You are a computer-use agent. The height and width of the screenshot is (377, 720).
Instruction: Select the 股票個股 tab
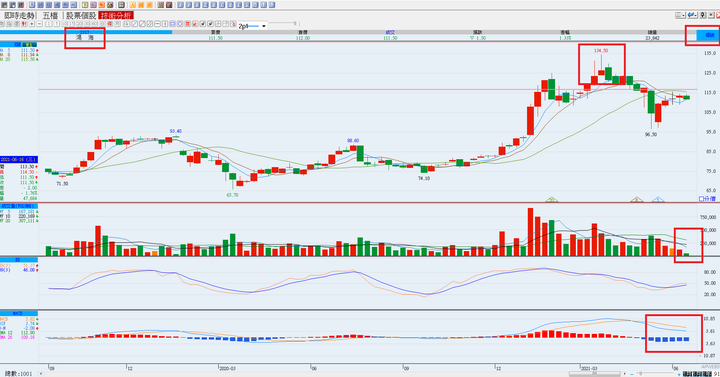[81, 16]
